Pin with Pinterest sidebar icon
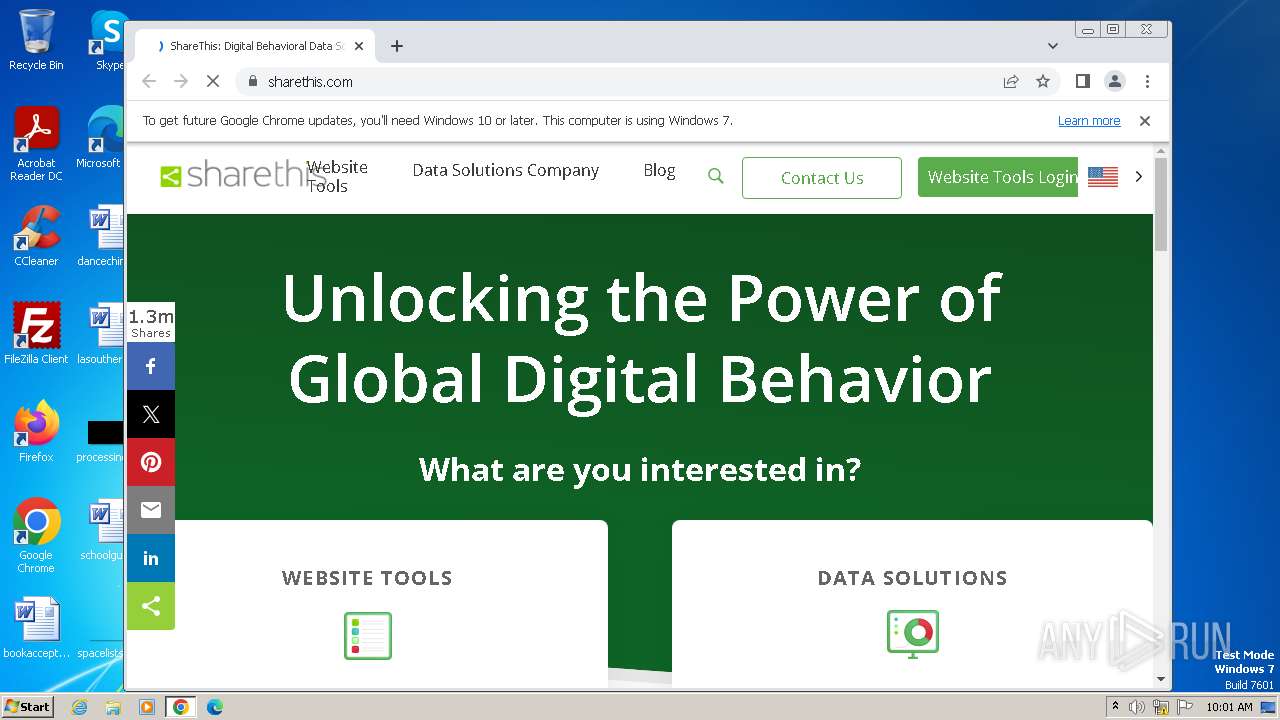The height and width of the screenshot is (720, 1280). point(151,462)
